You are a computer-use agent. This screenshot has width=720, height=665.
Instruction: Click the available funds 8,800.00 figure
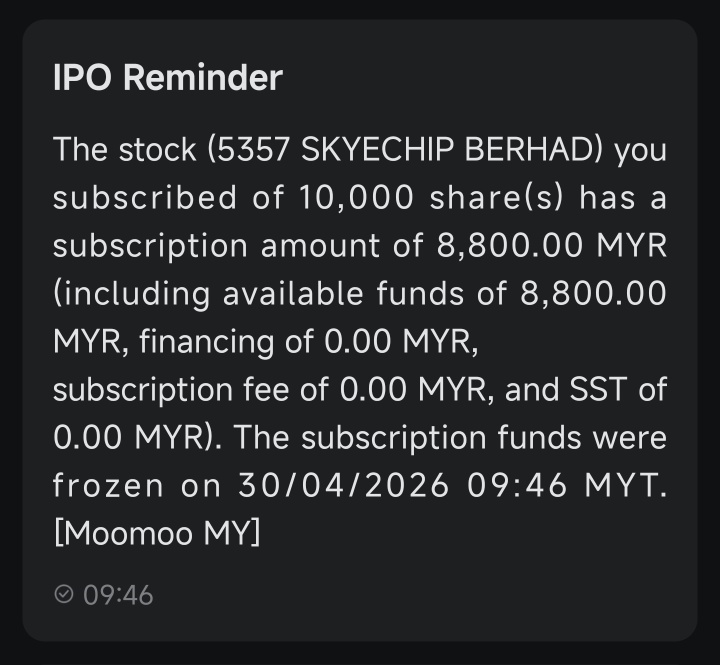tap(593, 293)
